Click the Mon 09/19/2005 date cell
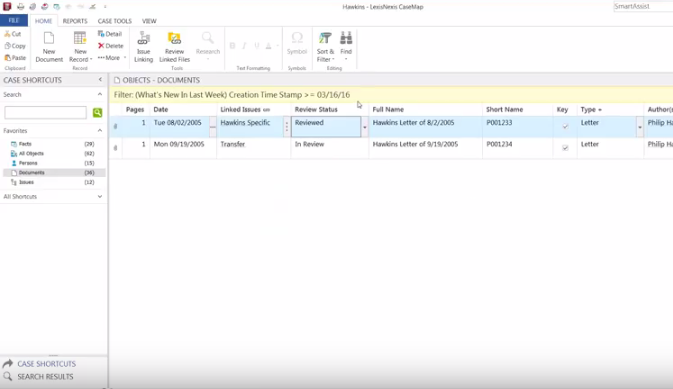The image size is (673, 389). tap(183, 148)
